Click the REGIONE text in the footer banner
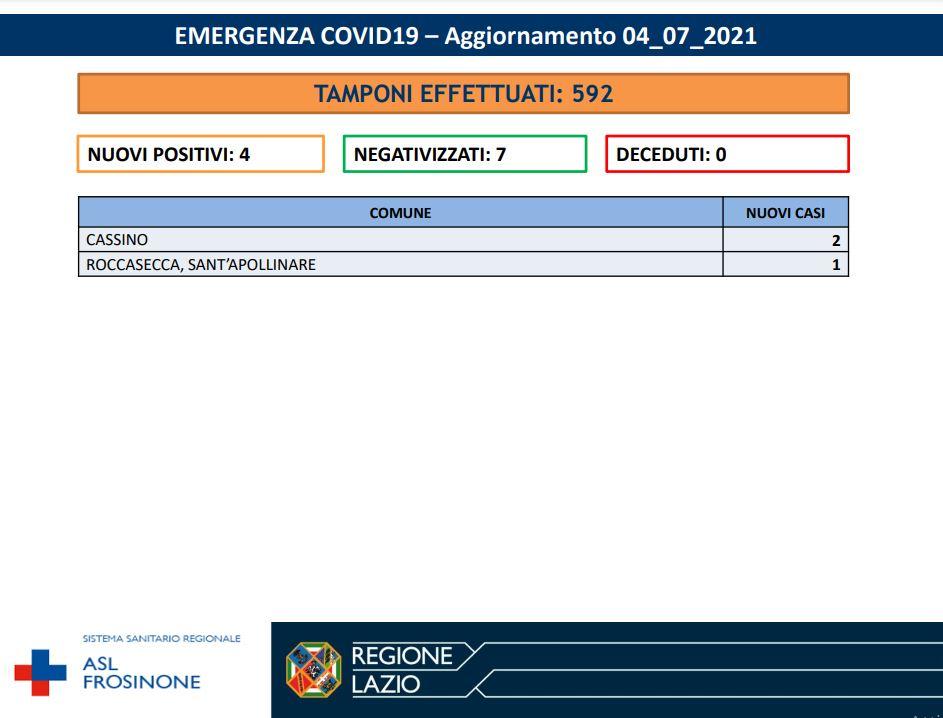943x718 pixels. point(402,656)
